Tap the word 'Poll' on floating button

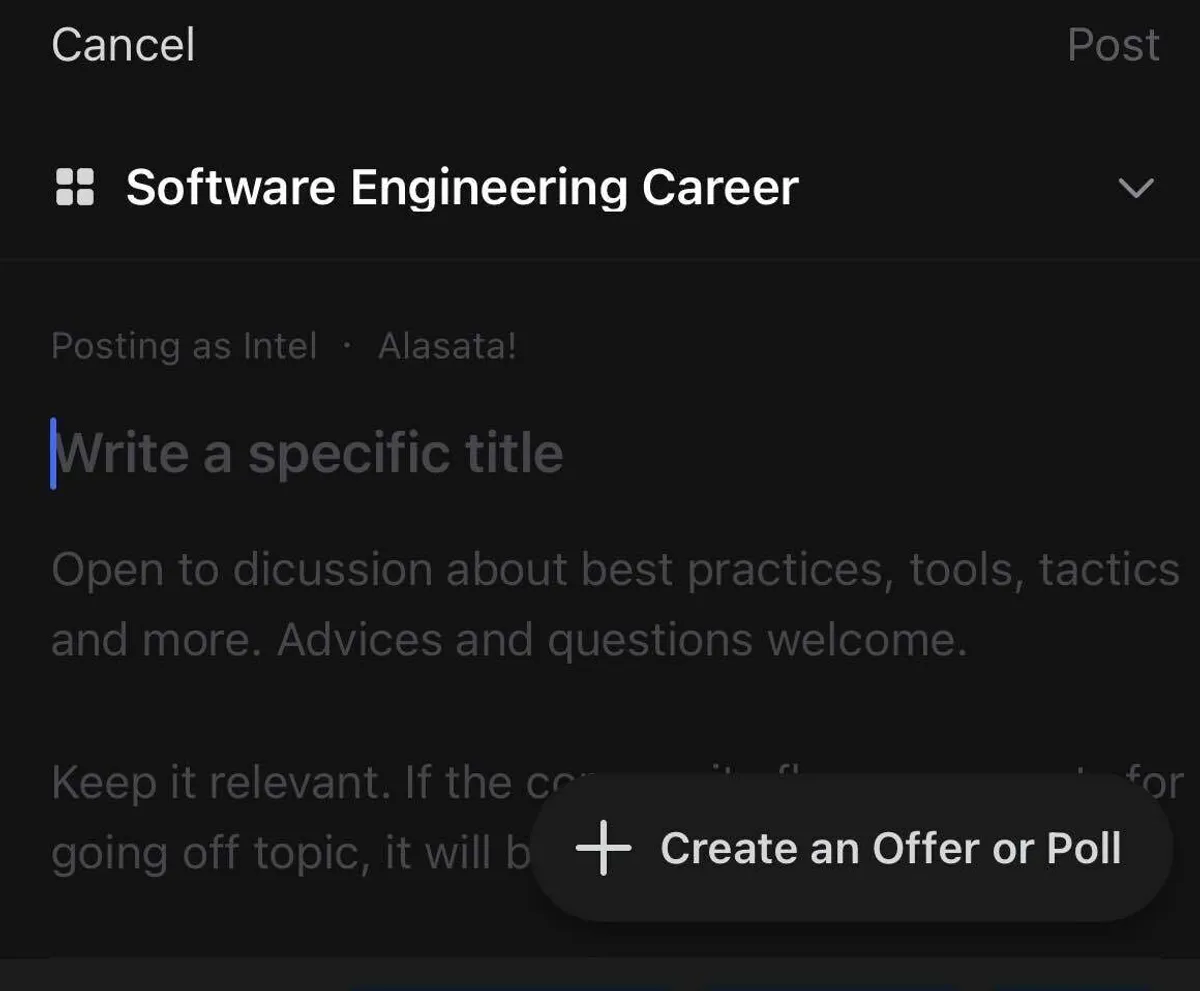[1083, 848]
